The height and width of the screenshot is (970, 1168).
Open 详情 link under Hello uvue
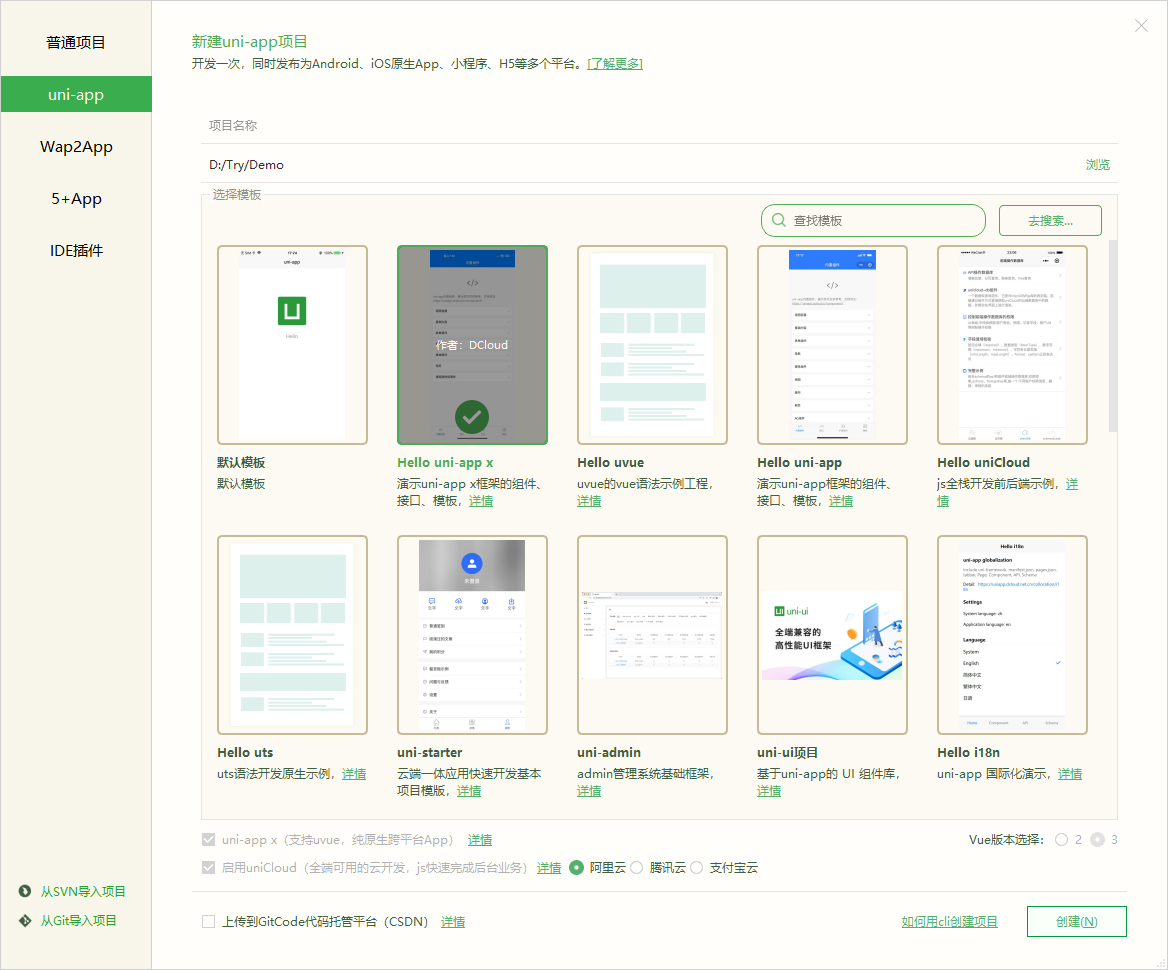tap(589, 501)
